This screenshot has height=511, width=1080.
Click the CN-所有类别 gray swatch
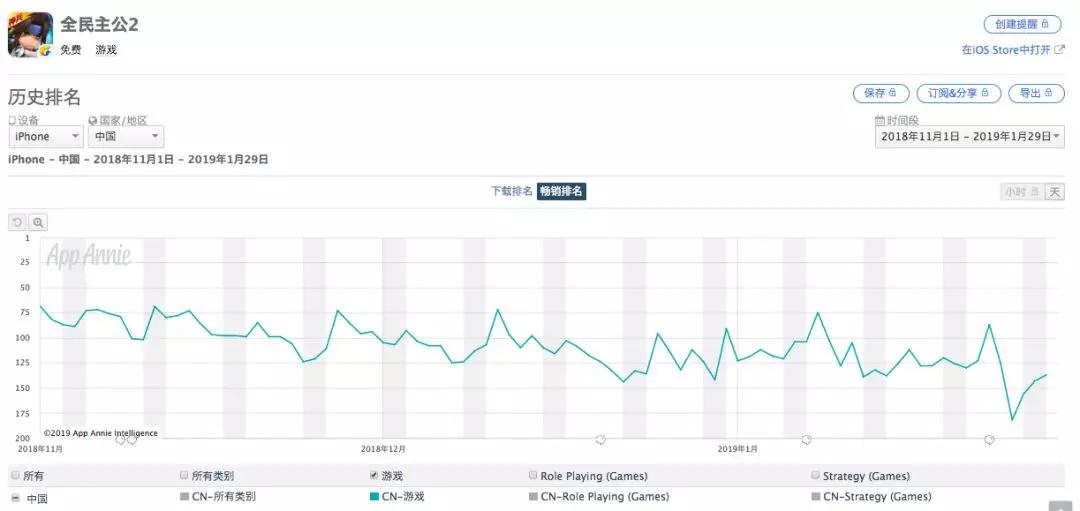[x=184, y=496]
